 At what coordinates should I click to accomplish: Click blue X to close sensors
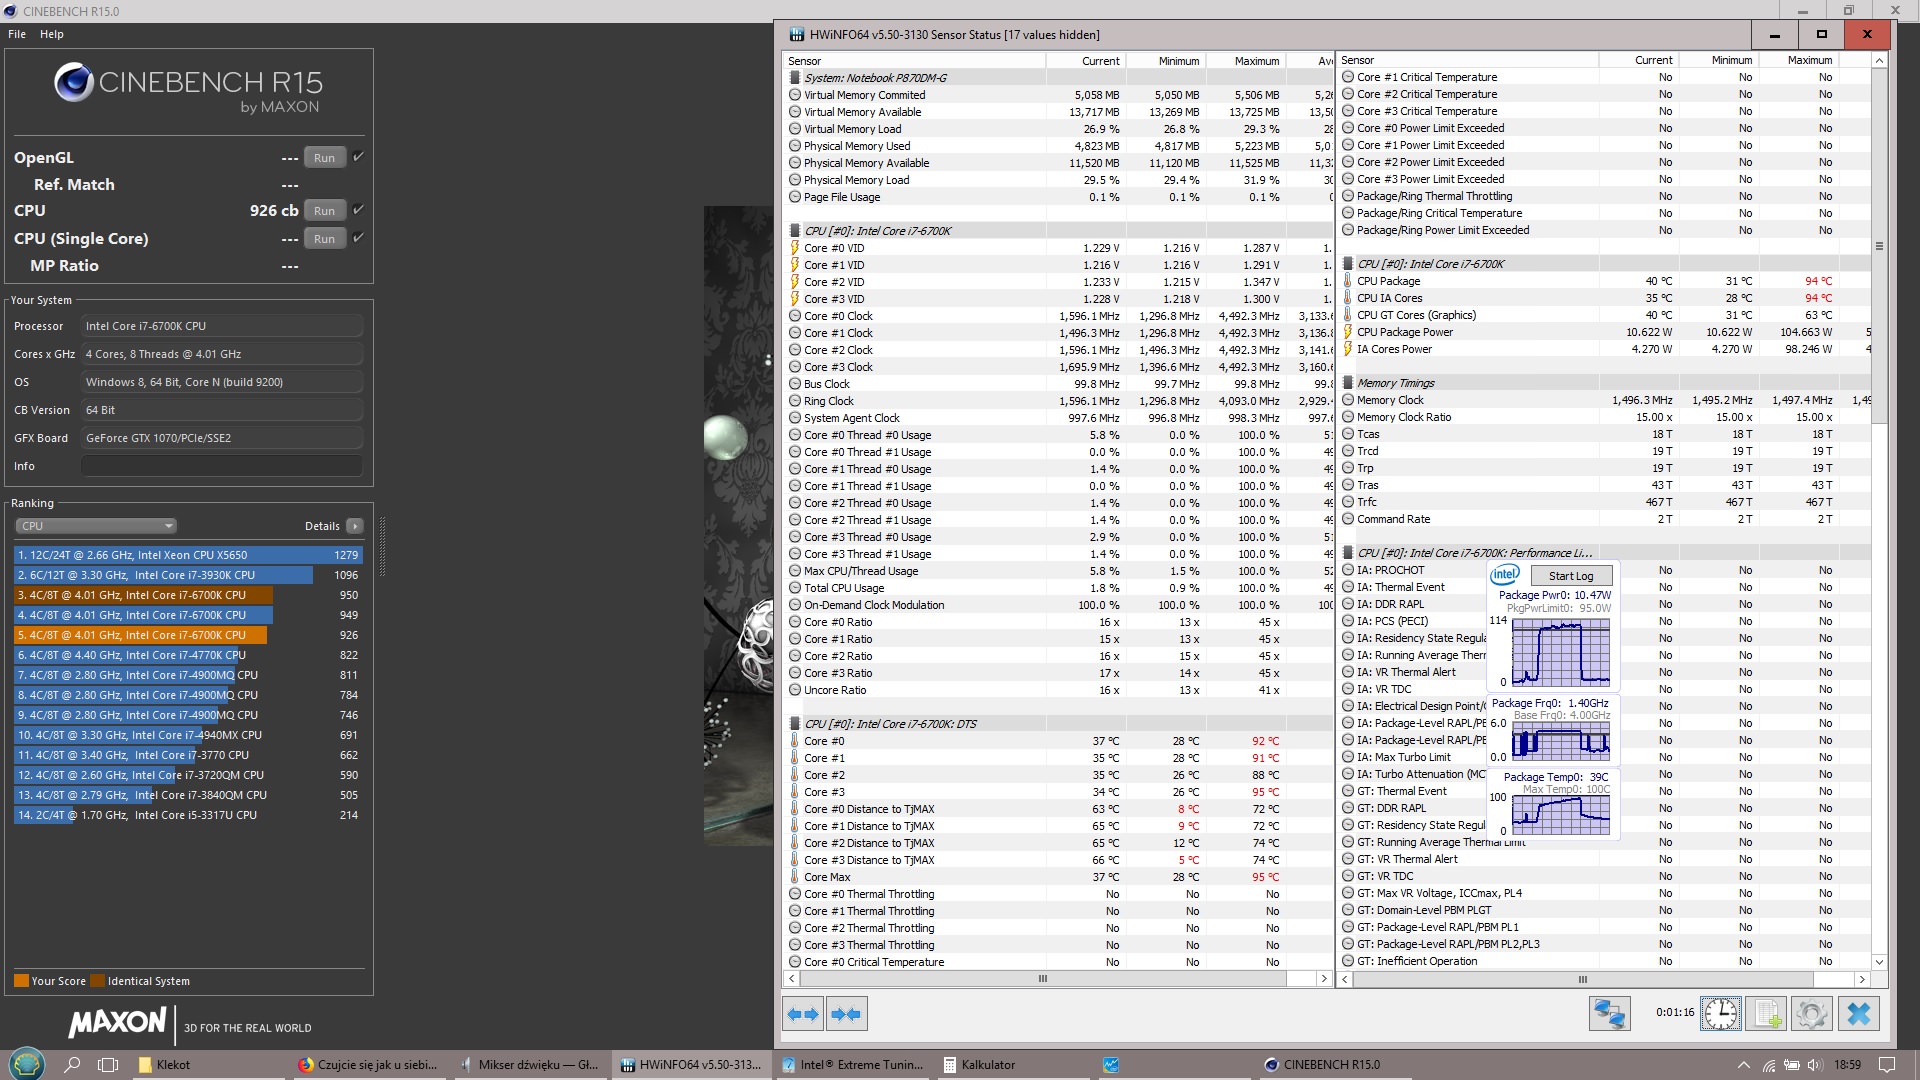[x=1859, y=1014]
